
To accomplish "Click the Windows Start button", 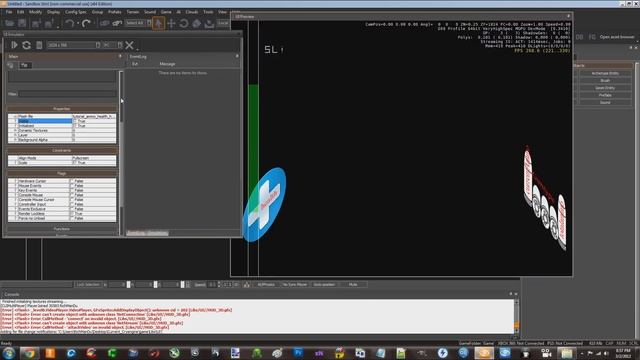I will (x=9, y=353).
